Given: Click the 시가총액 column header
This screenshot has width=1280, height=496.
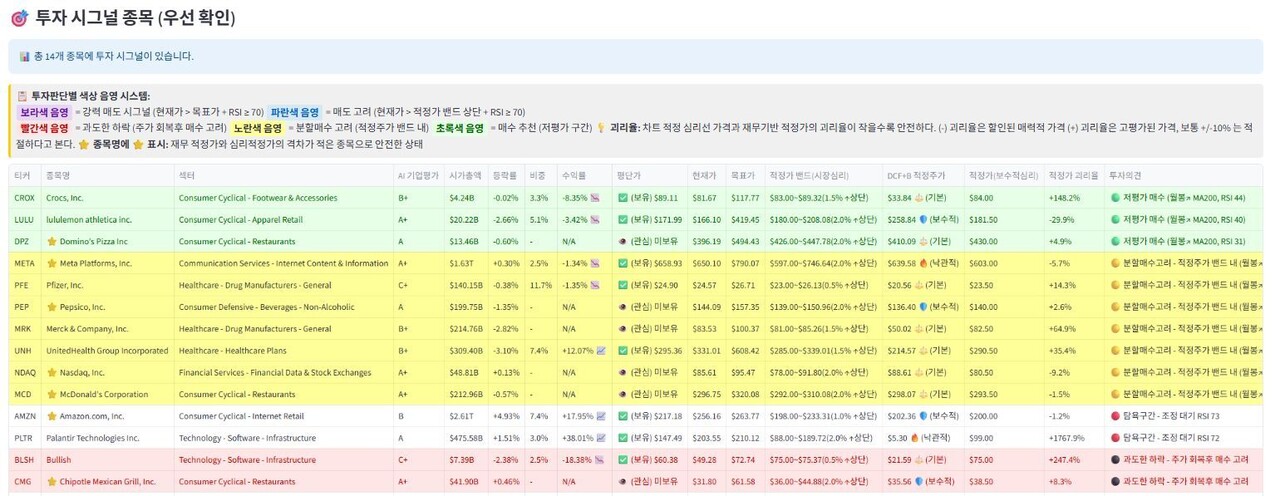Looking at the screenshot, I should pos(466,175).
